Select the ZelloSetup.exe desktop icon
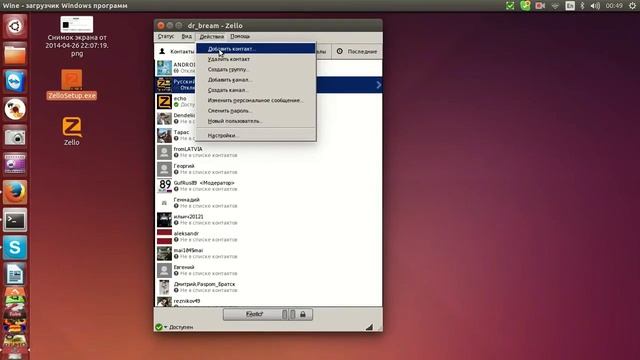Screen dimensions: 640x360 coord(72,85)
